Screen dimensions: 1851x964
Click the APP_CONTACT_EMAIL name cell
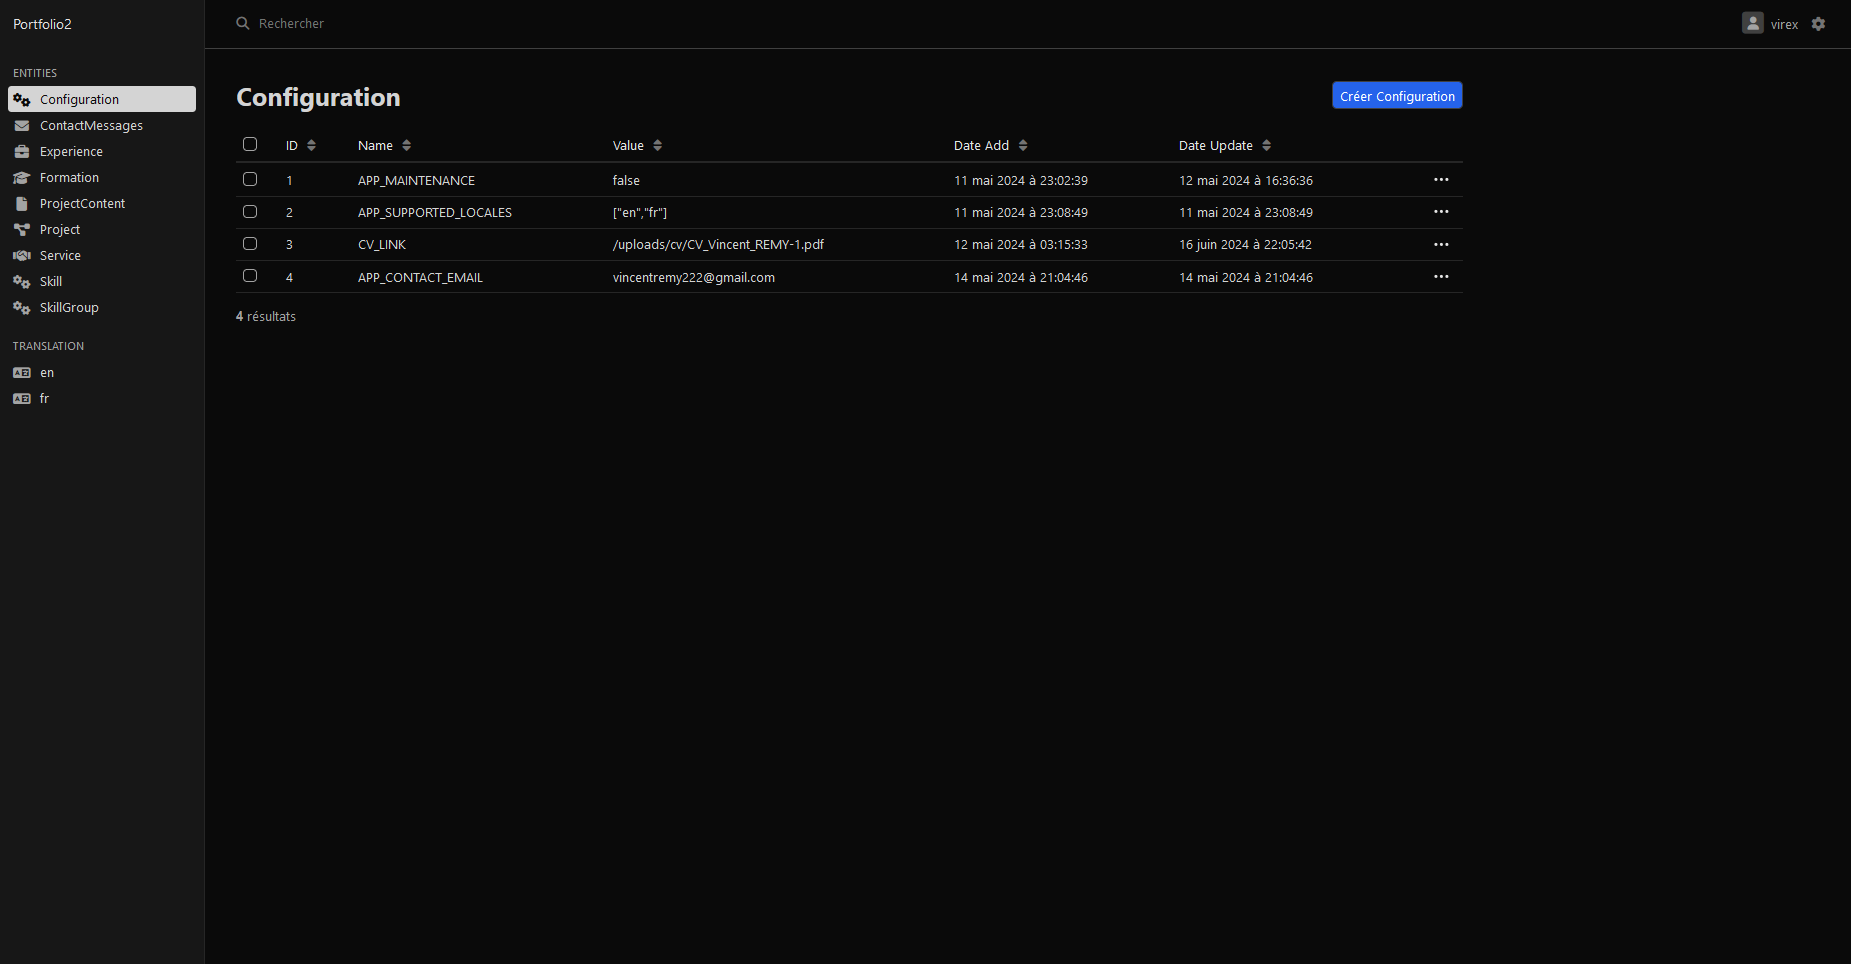click(x=420, y=278)
